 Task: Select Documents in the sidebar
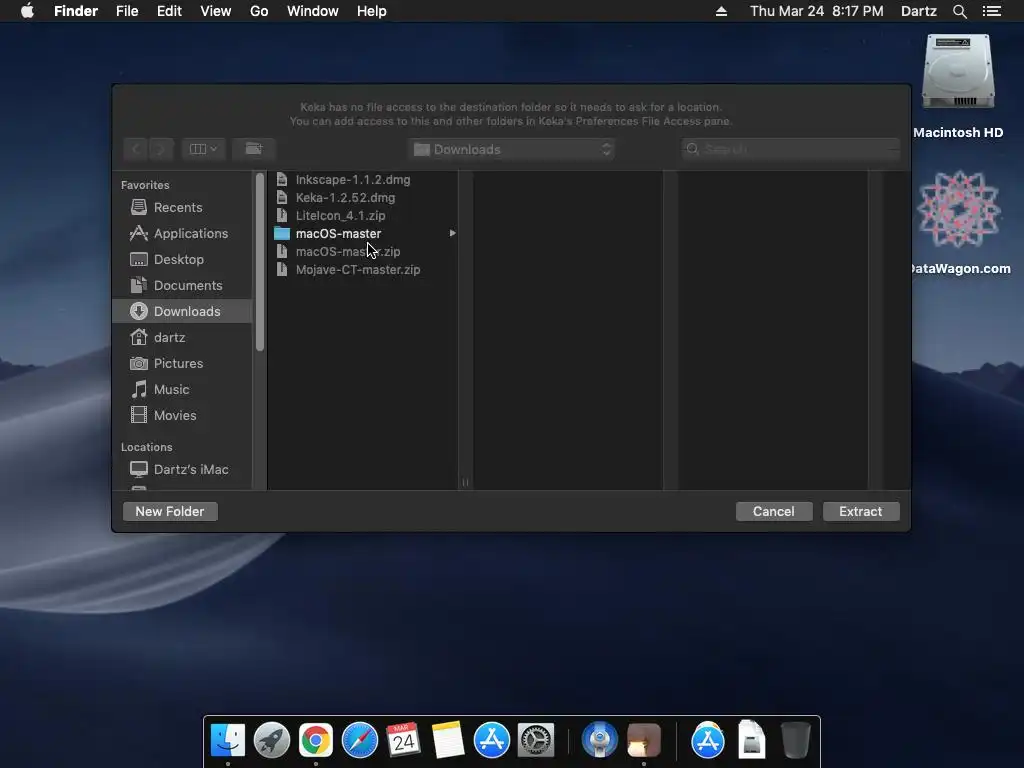point(182,285)
